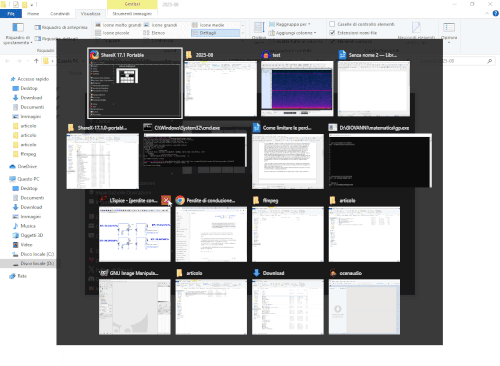Choose Icone piccole layout
This screenshot has height=366, width=500.
tap(112, 33)
